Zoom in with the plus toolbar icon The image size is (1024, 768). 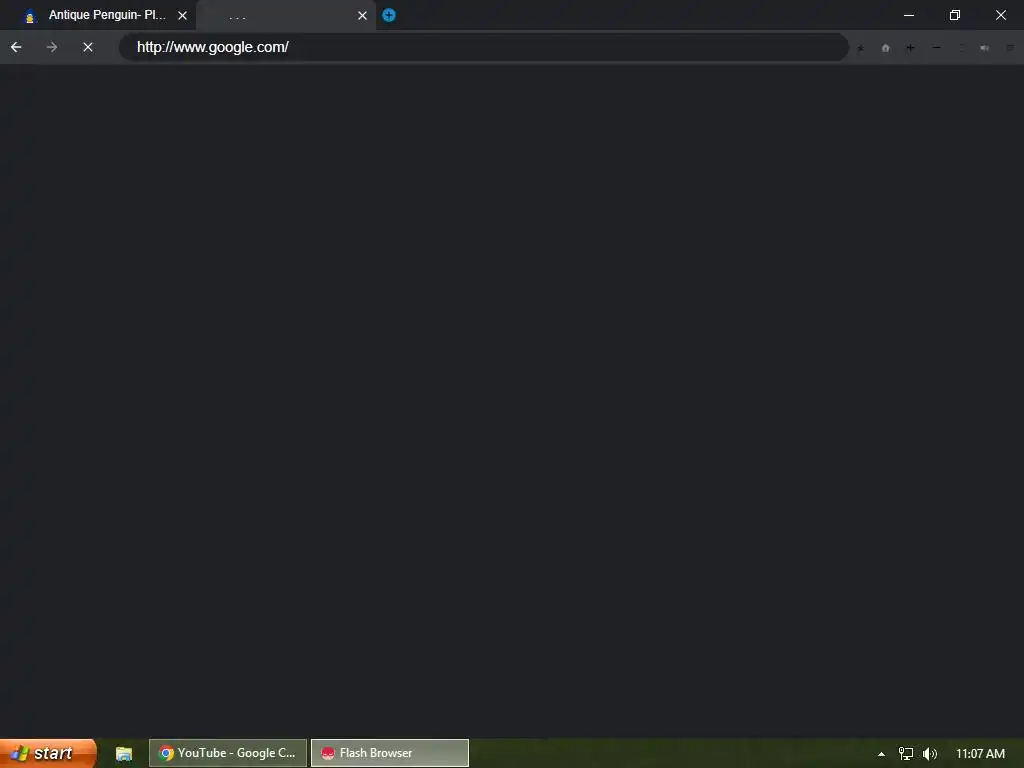point(910,48)
